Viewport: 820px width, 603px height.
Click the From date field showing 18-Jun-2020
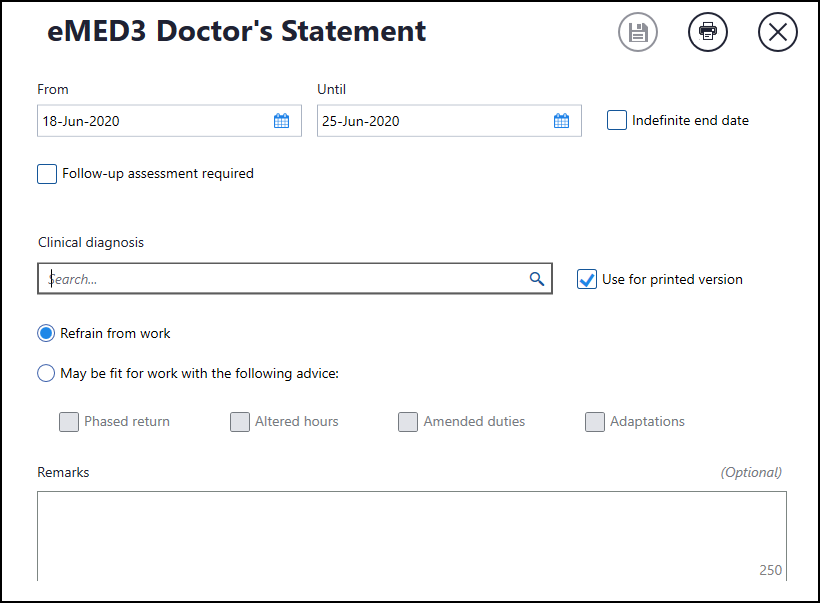[150, 121]
